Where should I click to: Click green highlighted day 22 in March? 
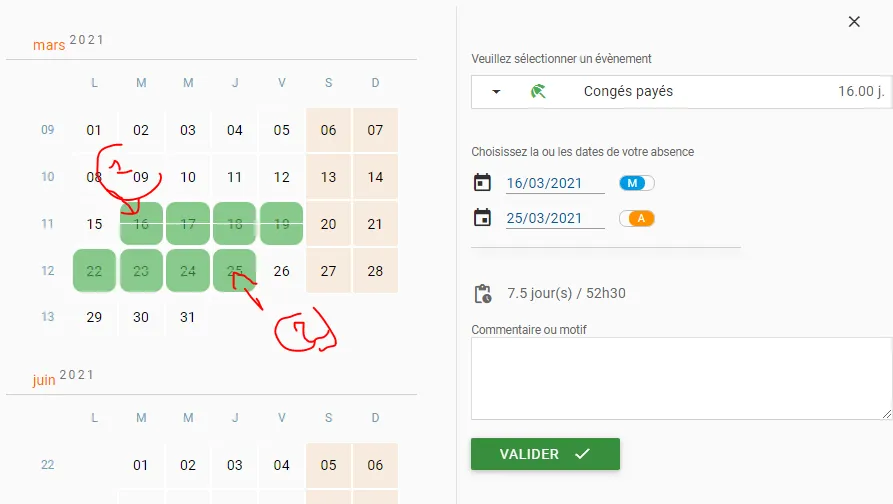95,271
